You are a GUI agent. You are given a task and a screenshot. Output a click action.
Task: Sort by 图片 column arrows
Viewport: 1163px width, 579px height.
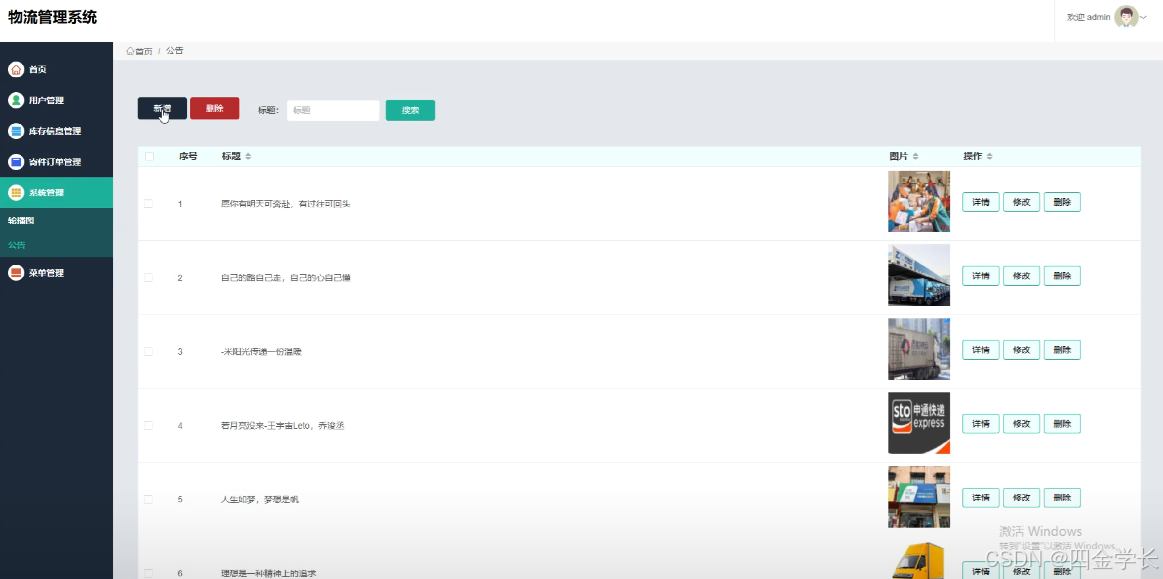click(915, 156)
